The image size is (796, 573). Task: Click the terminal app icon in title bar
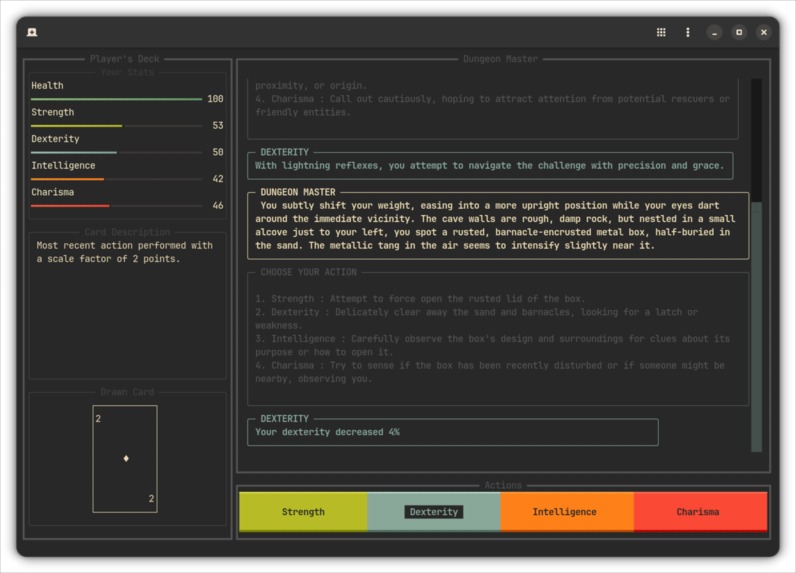click(x=32, y=32)
